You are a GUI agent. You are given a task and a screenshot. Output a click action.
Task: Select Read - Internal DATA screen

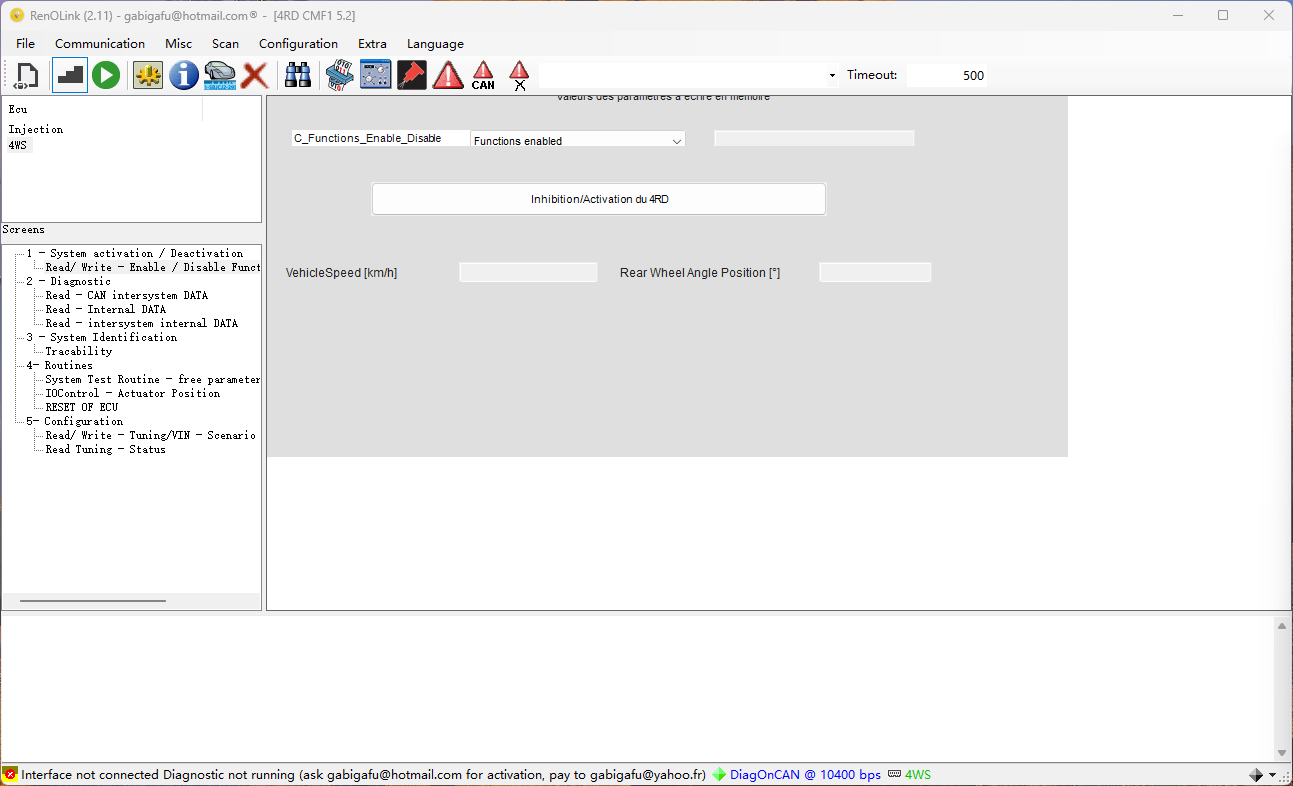[x=106, y=309]
